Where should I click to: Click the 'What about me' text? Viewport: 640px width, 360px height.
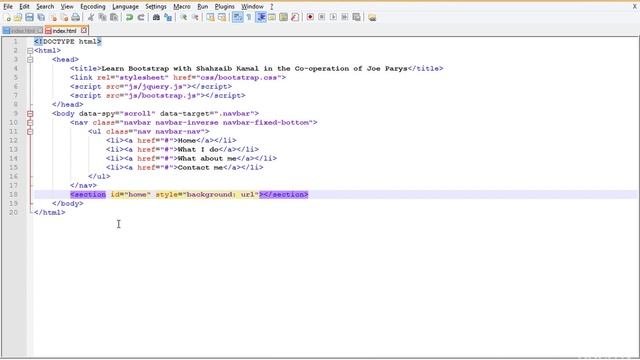click(207, 158)
